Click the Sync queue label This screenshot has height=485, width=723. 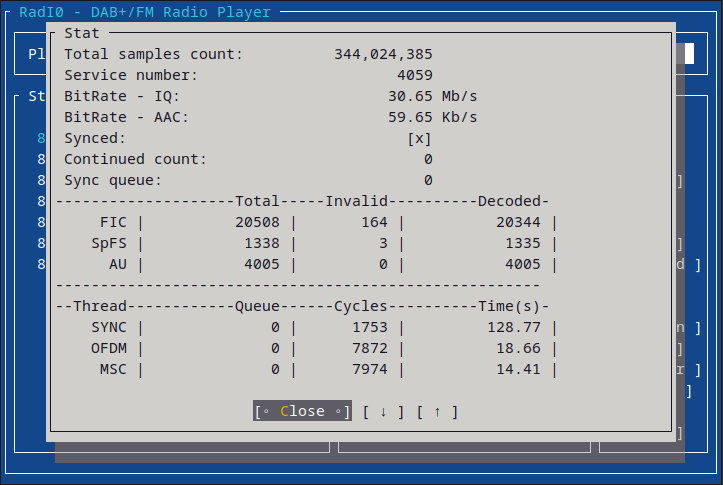click(113, 180)
